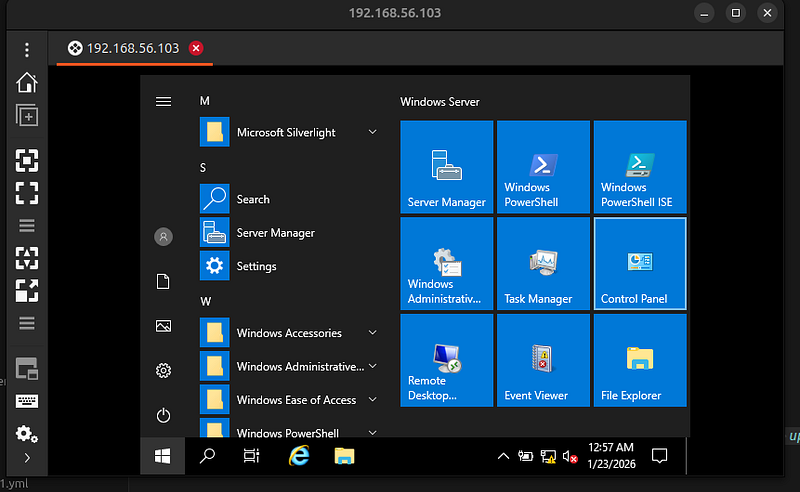Open Settings gear in Start menu rail
The width and height of the screenshot is (800, 492).
[x=163, y=371]
